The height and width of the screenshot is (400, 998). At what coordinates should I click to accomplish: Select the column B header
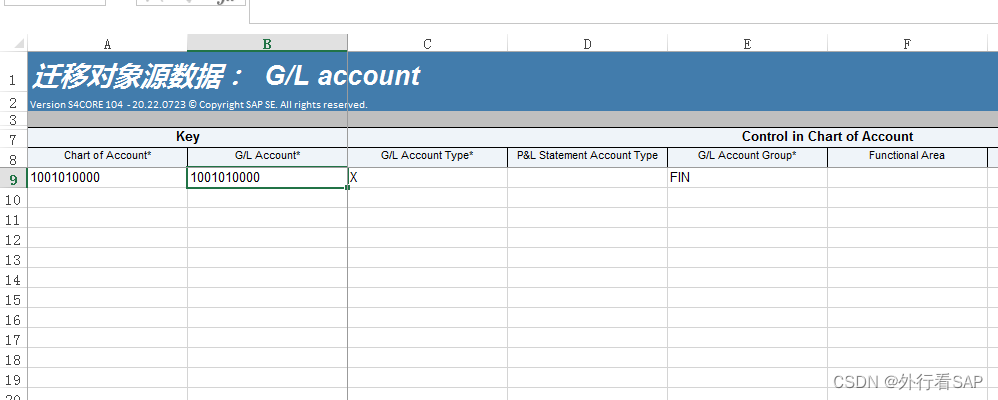[x=267, y=44]
